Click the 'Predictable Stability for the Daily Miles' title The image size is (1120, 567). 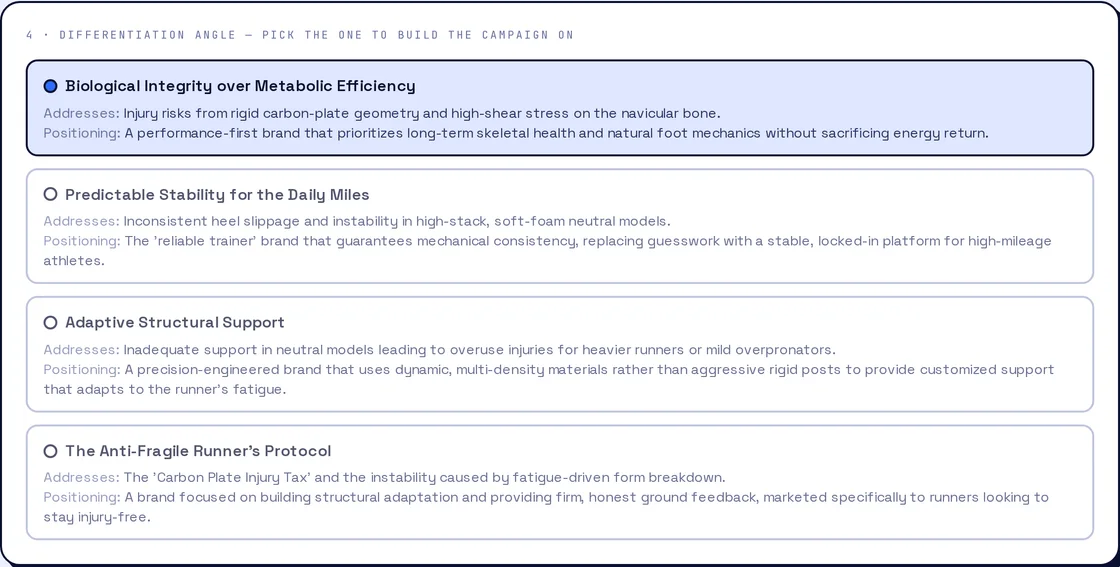point(217,194)
